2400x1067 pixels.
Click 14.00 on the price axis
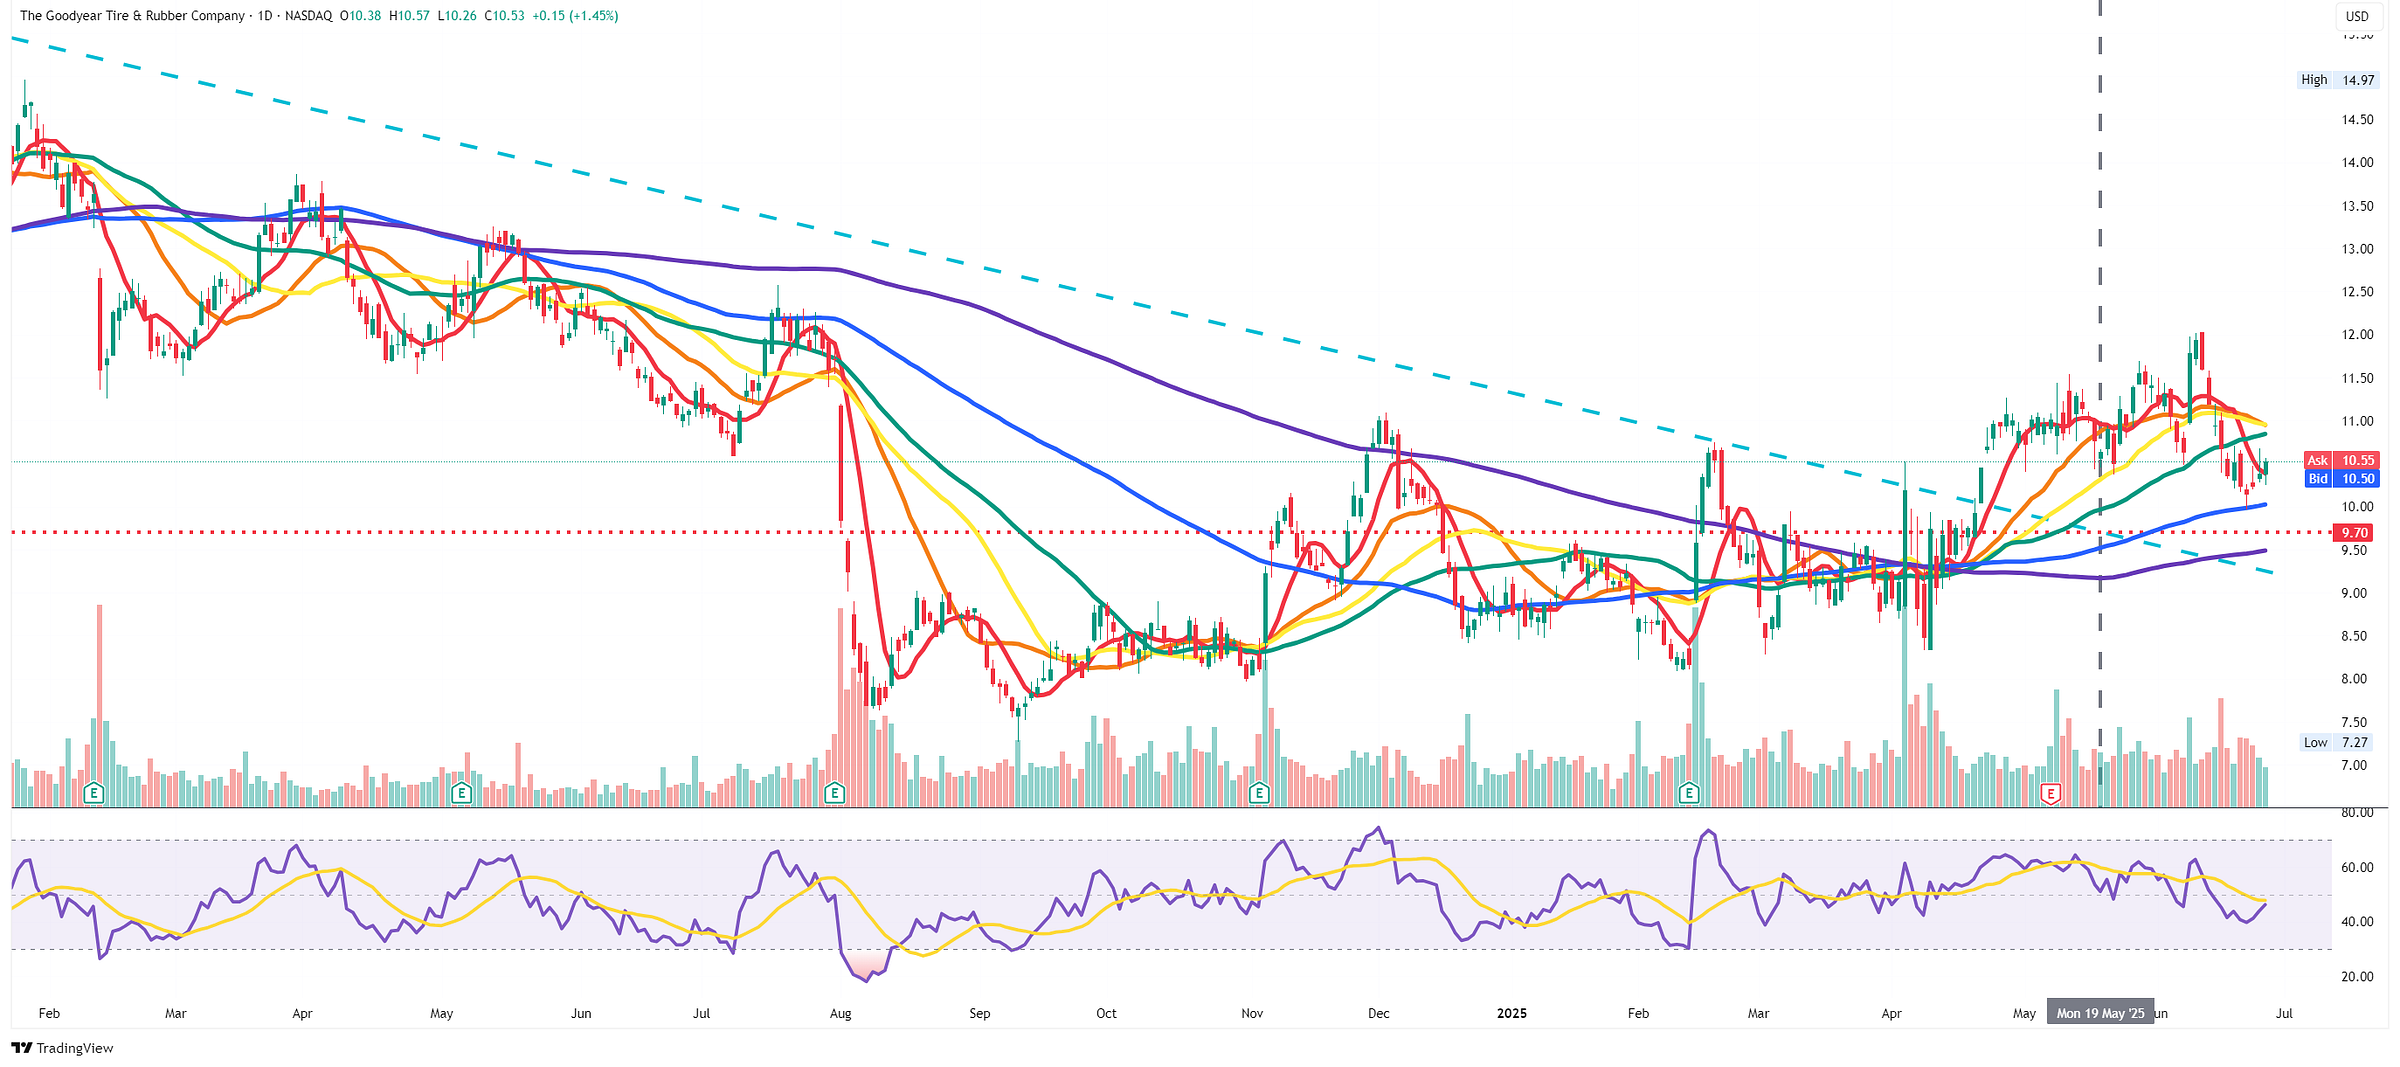click(x=2357, y=163)
